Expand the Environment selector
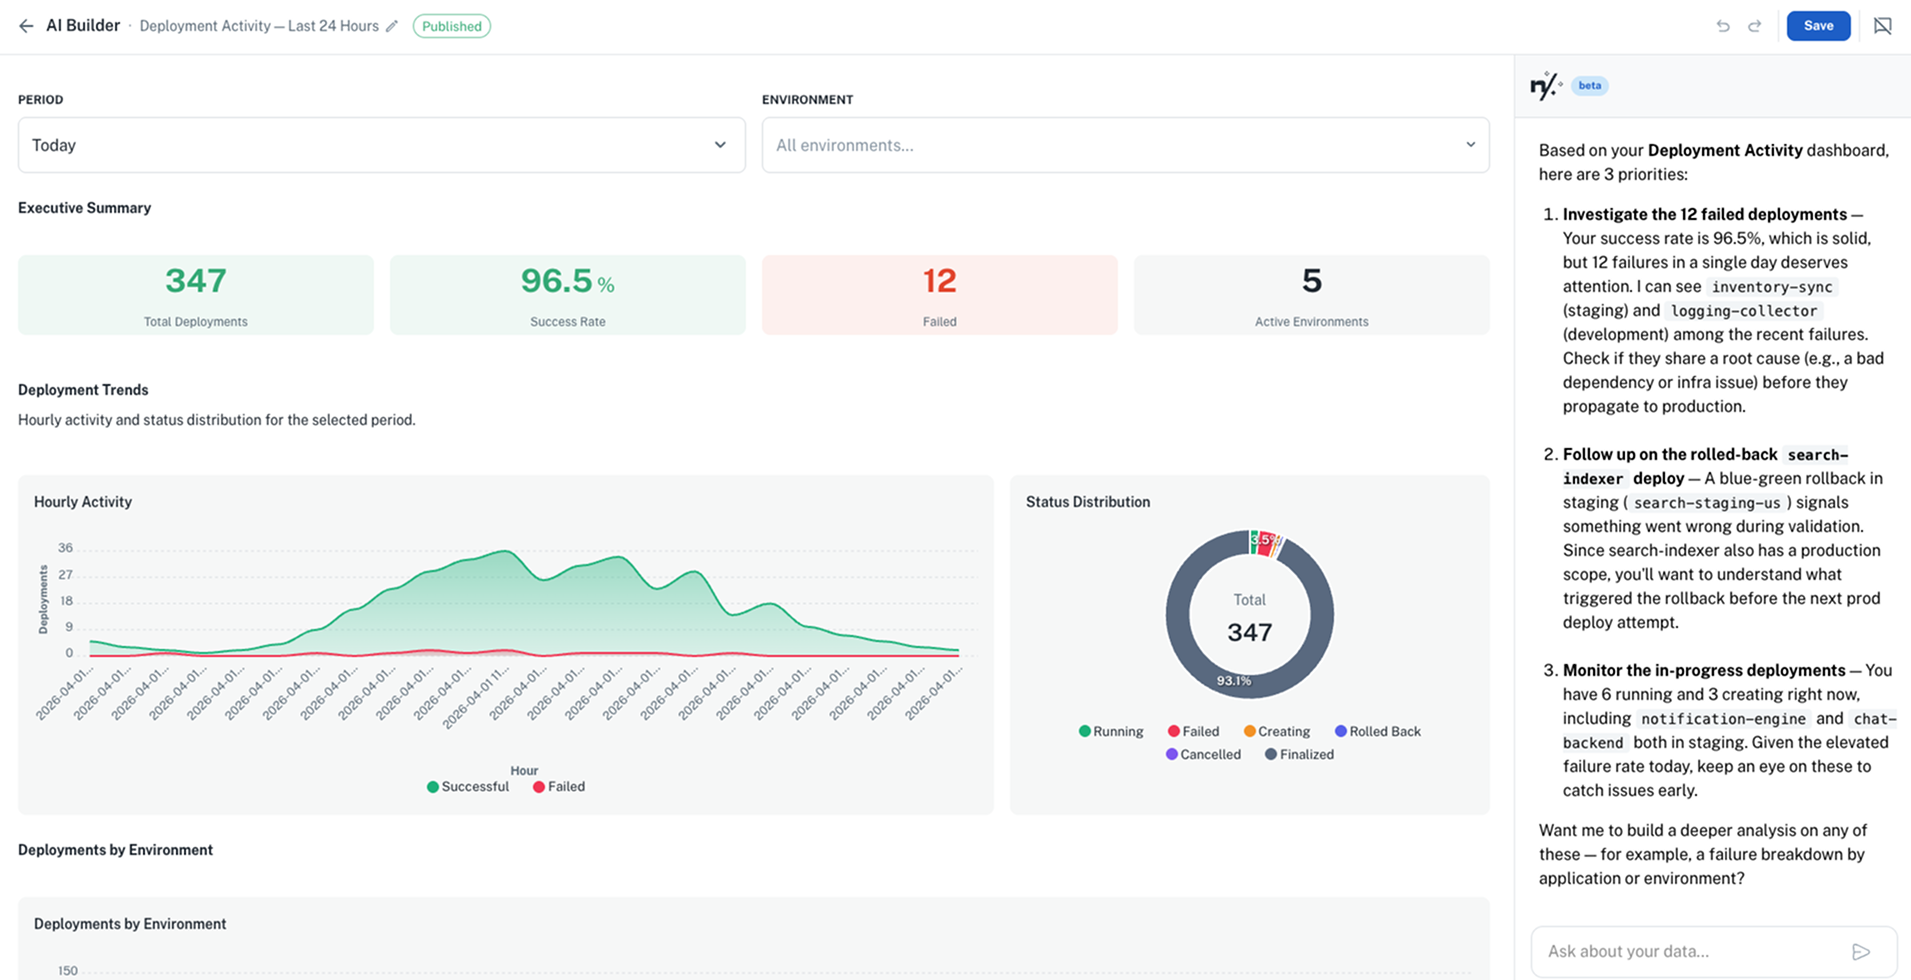 (1124, 145)
